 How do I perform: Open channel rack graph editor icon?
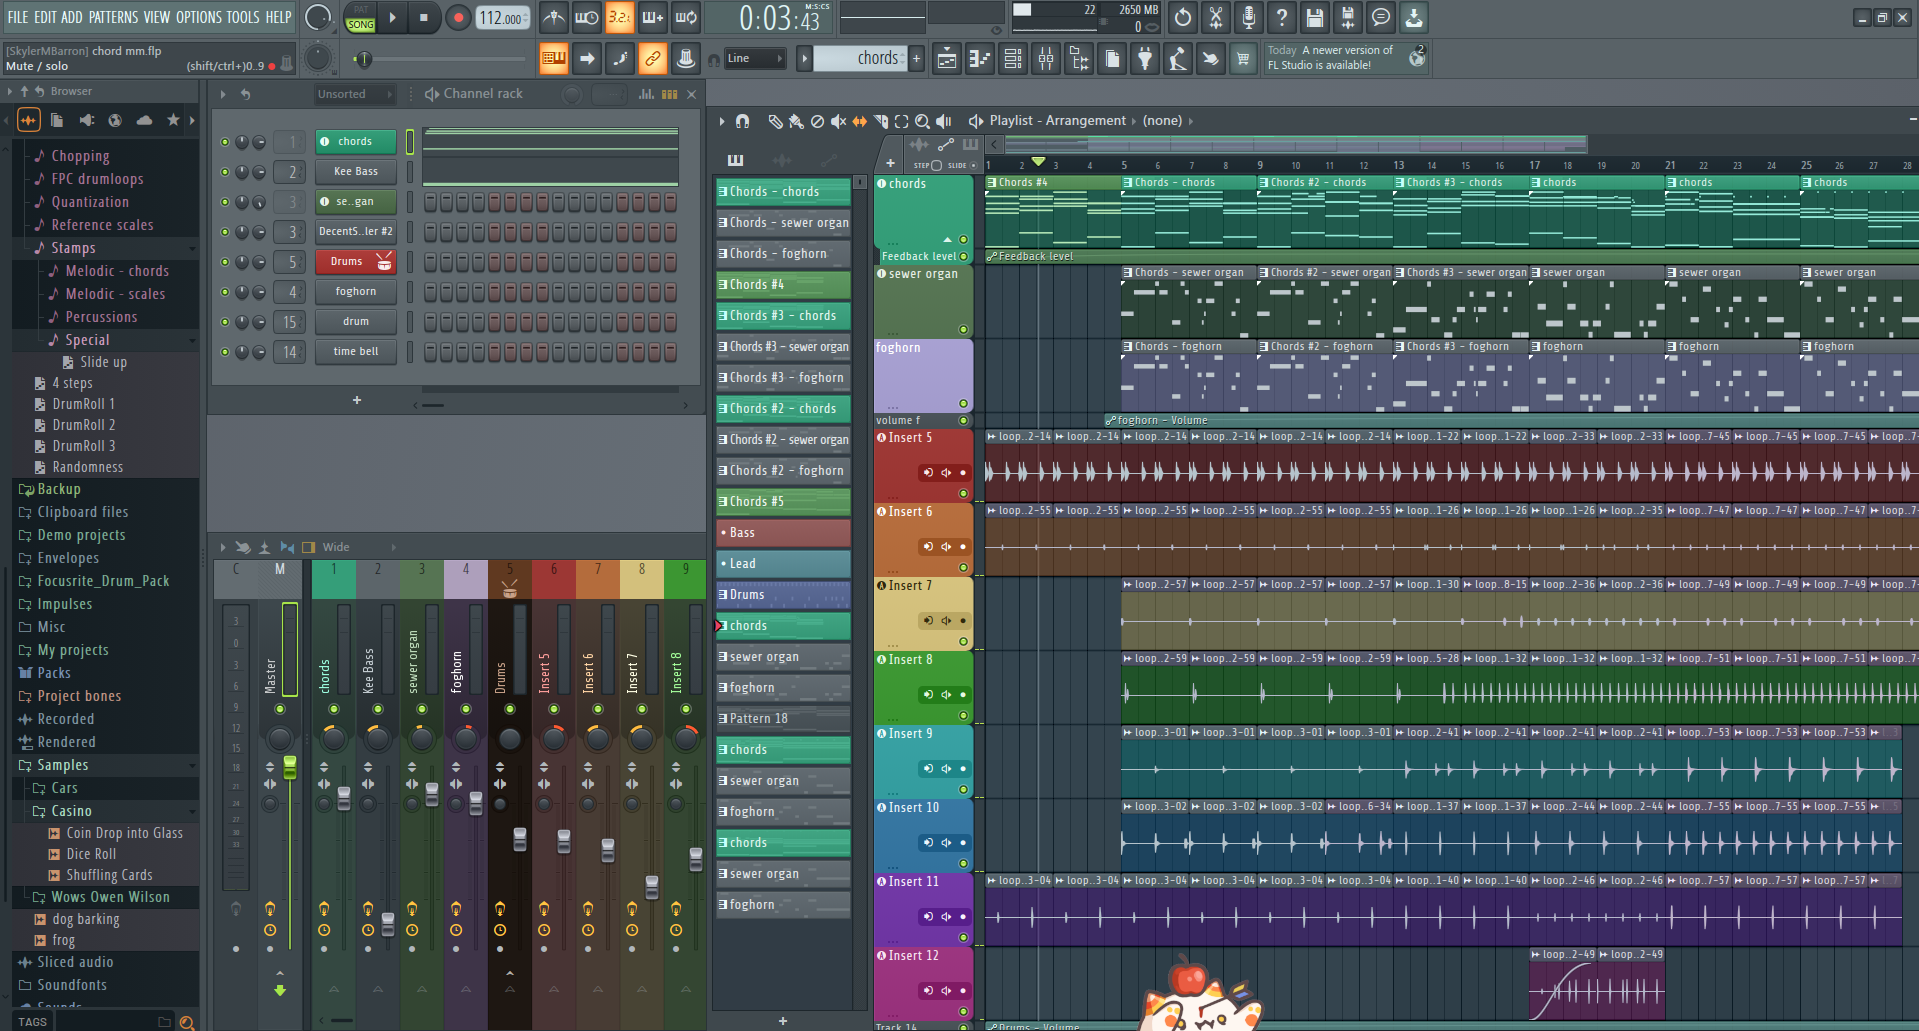coord(647,94)
